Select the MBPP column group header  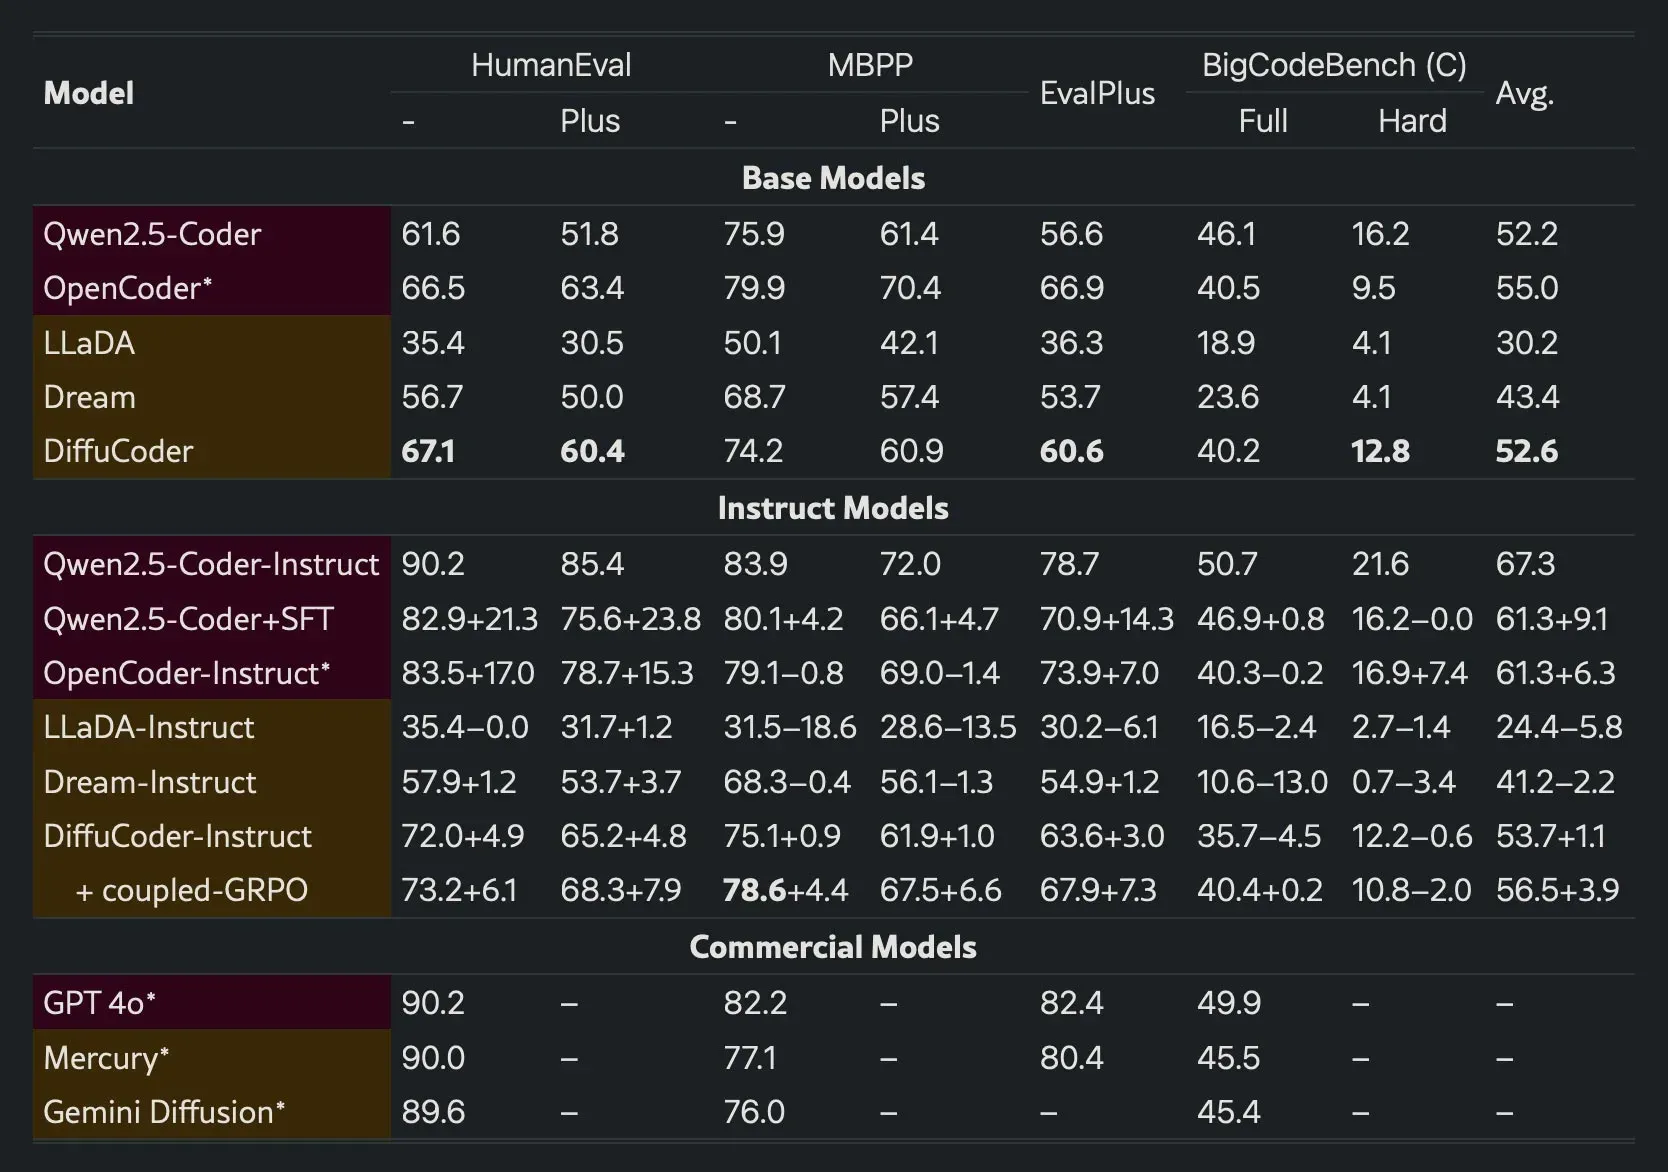point(869,65)
